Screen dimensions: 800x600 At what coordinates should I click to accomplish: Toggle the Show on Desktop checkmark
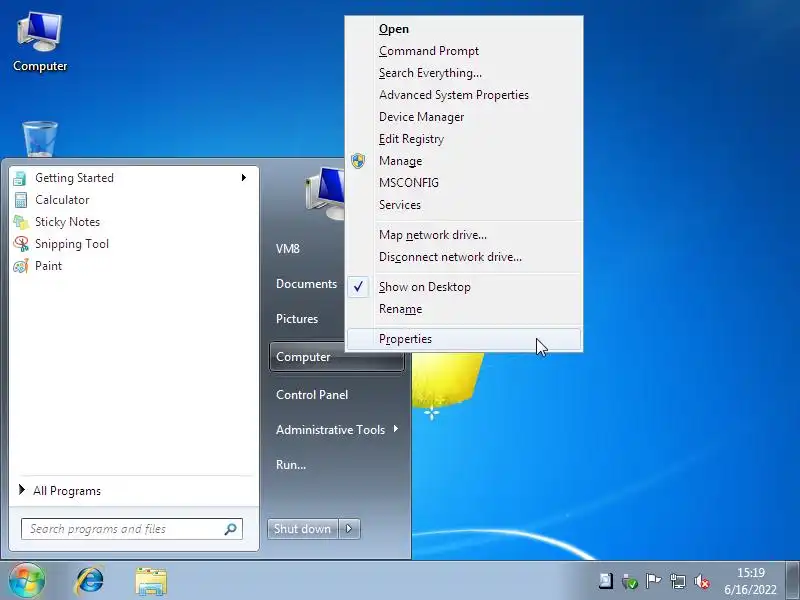tap(358, 287)
